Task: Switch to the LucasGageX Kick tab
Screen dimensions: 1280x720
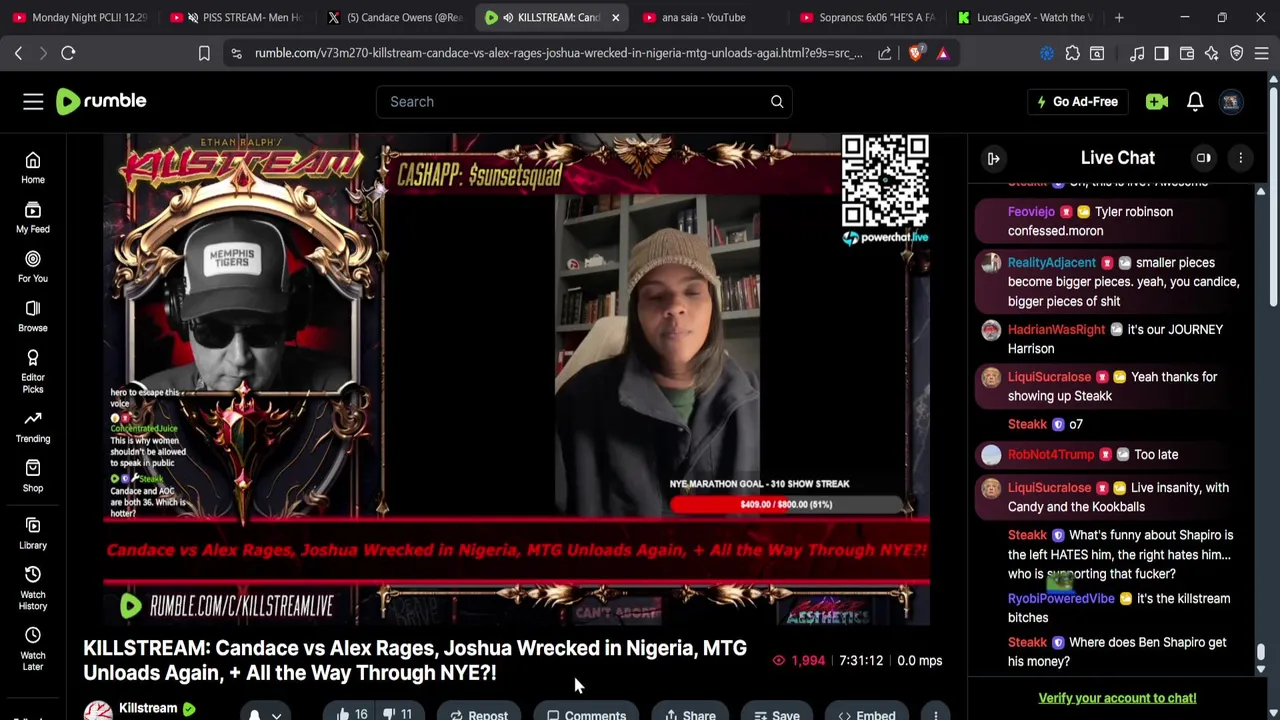Action: [1025, 17]
